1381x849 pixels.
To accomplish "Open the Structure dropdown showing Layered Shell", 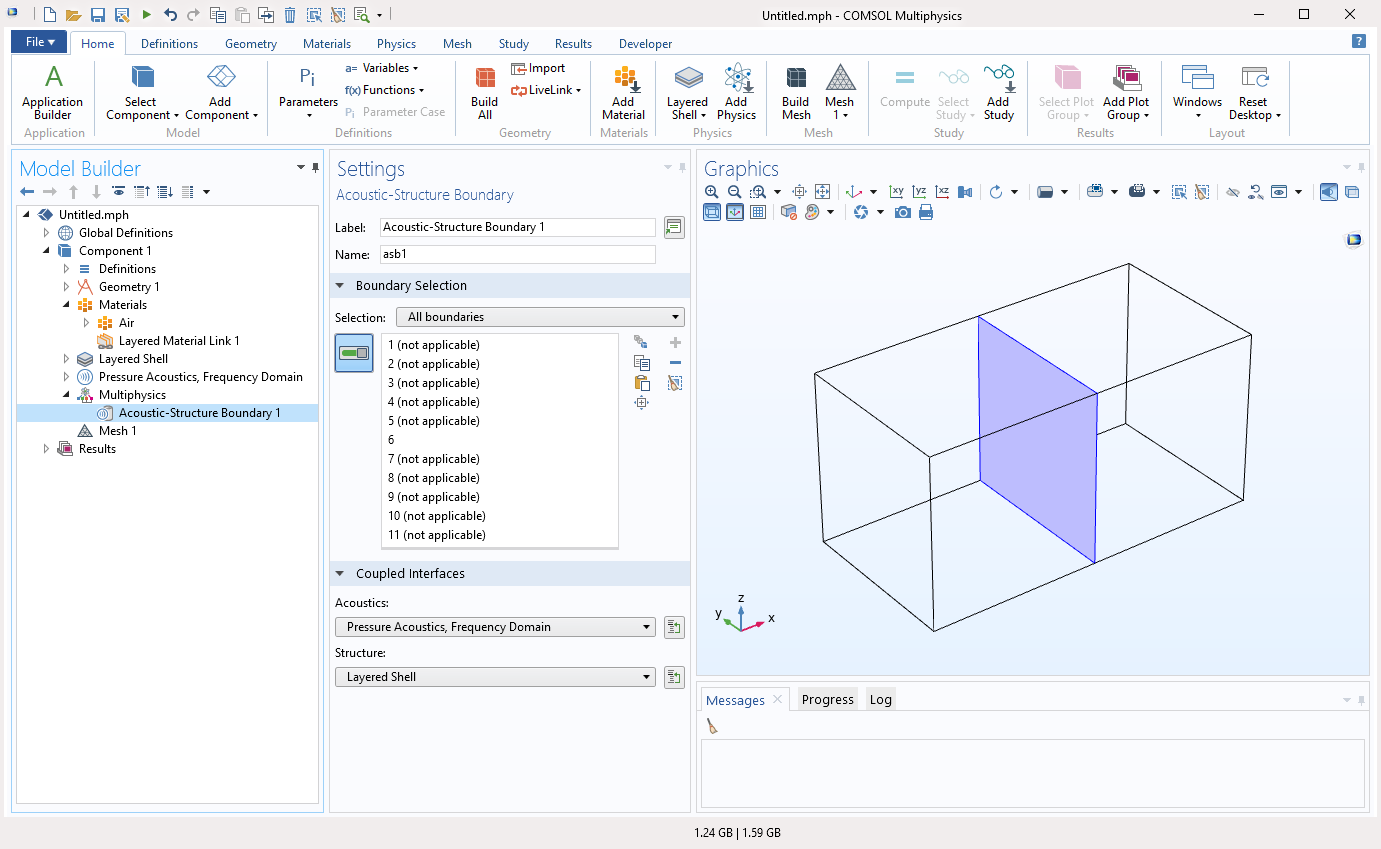I will pyautogui.click(x=496, y=677).
